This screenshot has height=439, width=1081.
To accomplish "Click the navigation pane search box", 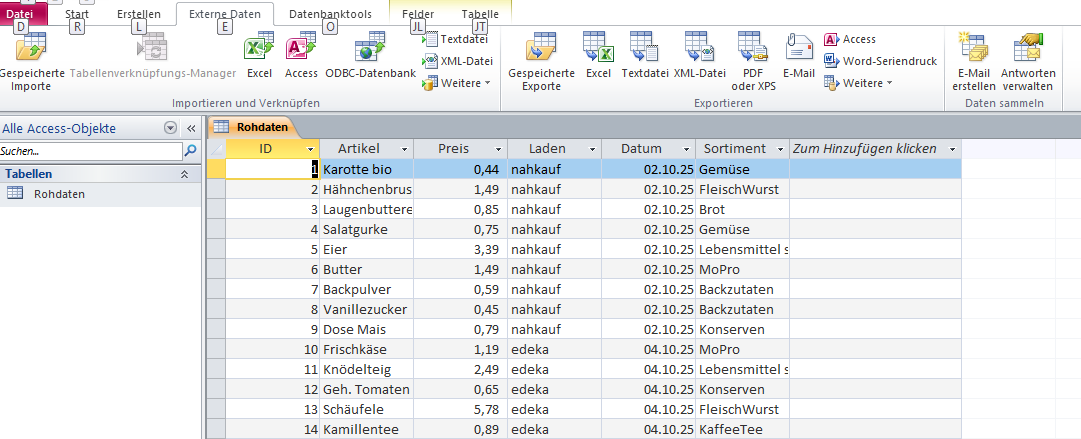I will pyautogui.click(x=90, y=151).
